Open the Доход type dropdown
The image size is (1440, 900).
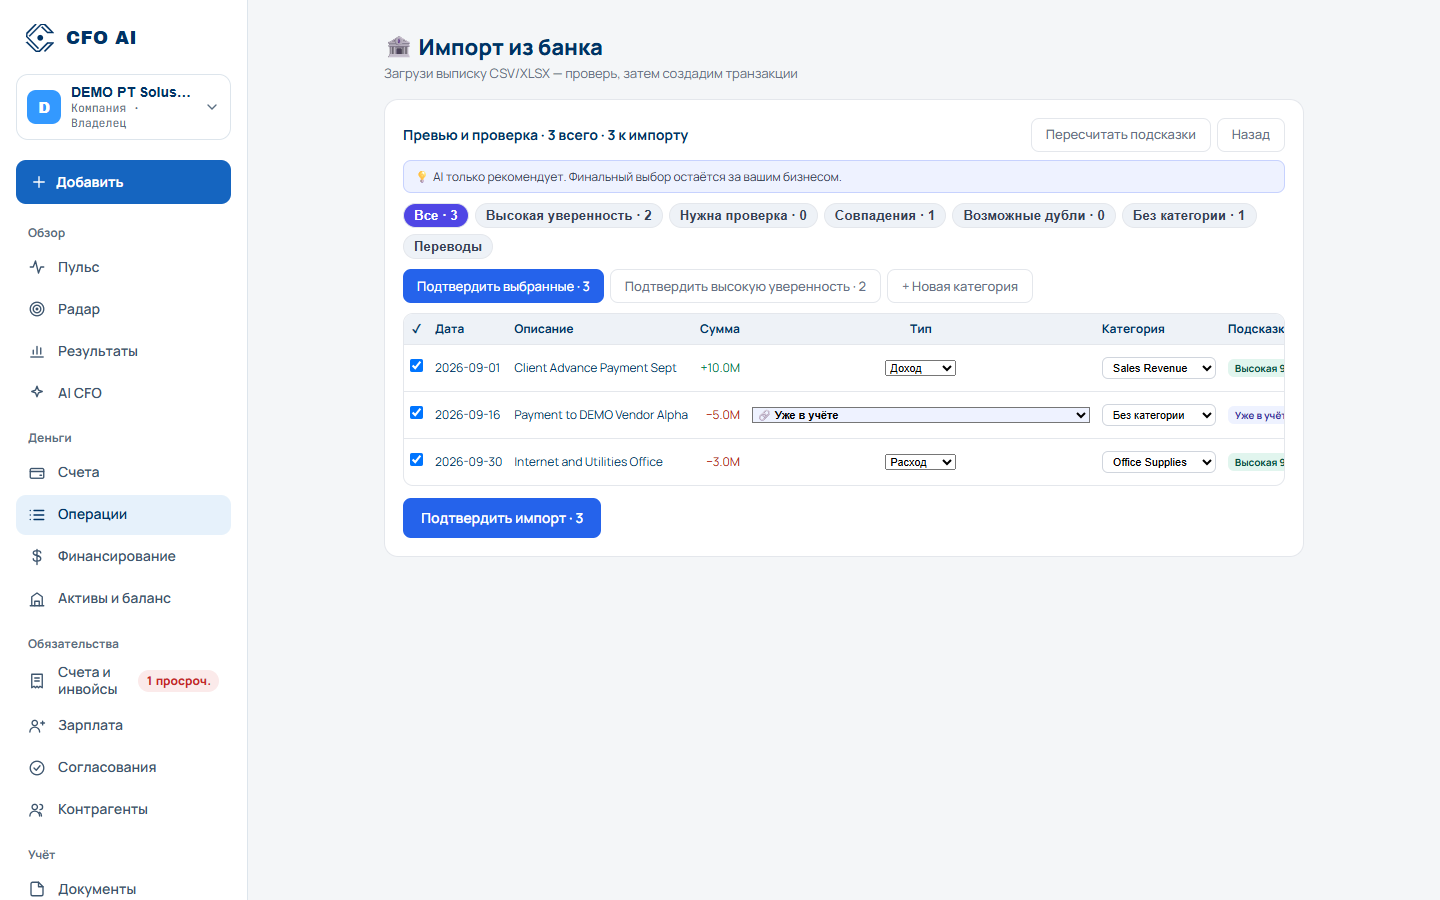point(920,368)
